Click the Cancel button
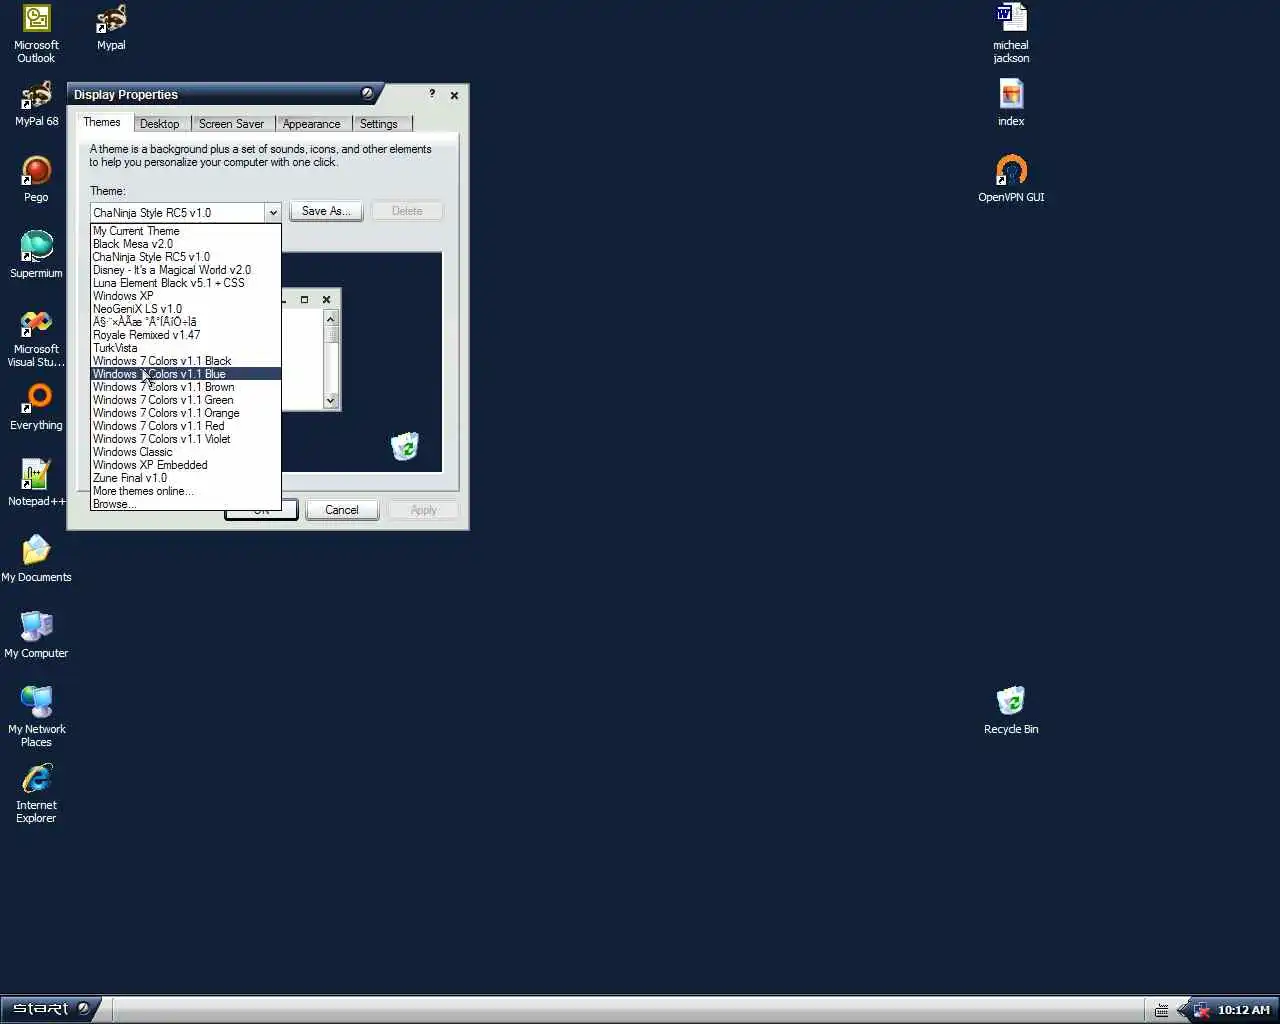 [341, 510]
